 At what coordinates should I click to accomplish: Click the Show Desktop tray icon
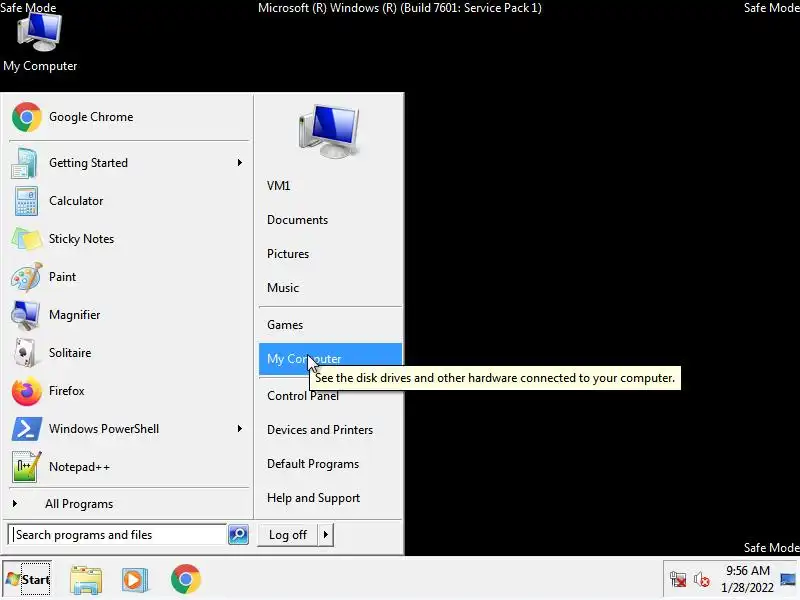[x=788, y=580]
